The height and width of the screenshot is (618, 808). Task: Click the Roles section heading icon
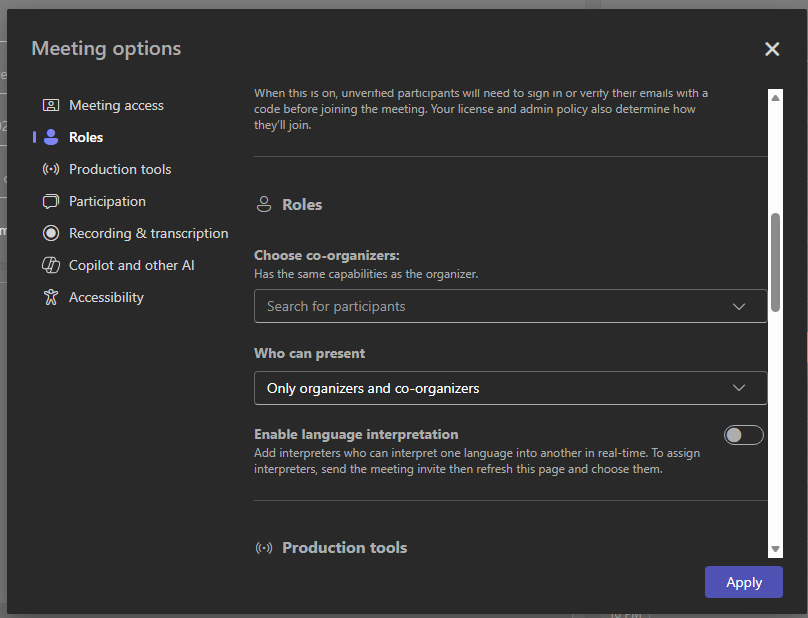click(264, 204)
